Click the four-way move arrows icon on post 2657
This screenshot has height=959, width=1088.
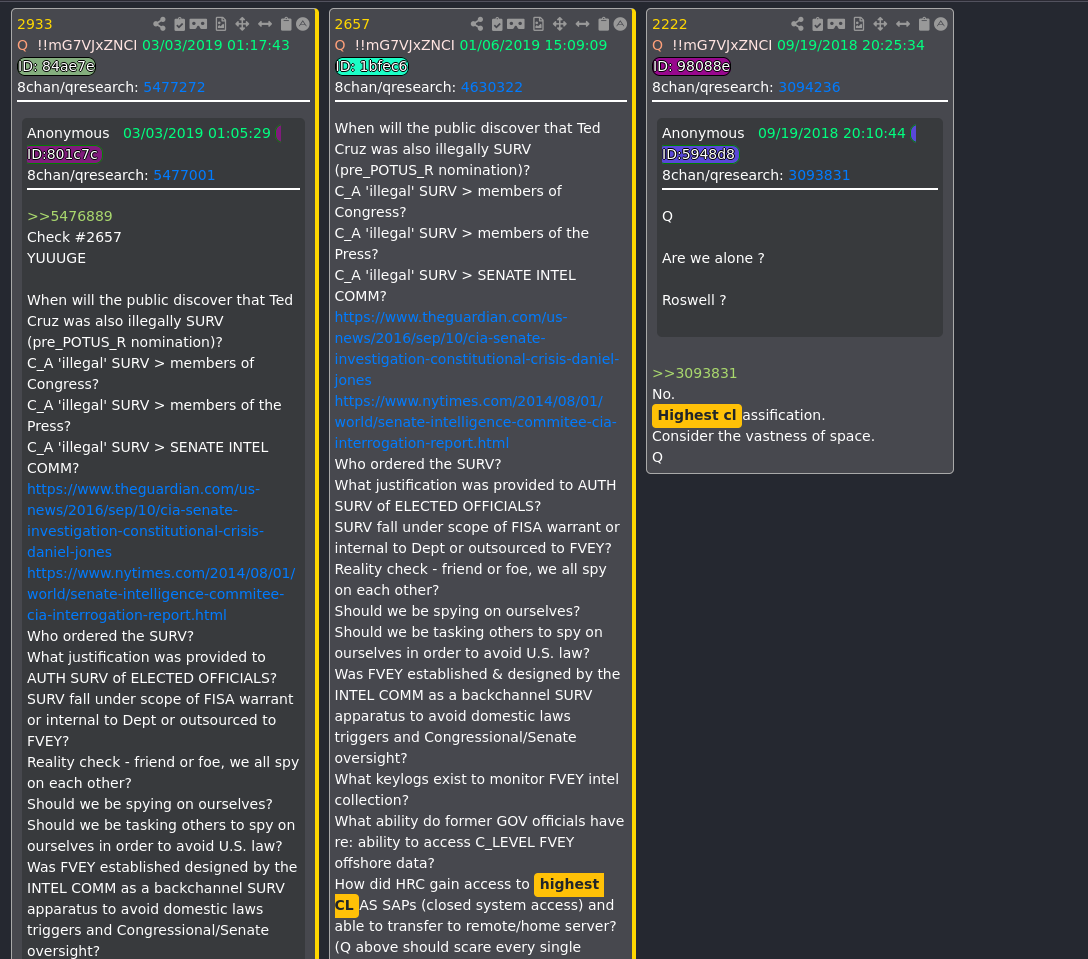click(x=560, y=24)
